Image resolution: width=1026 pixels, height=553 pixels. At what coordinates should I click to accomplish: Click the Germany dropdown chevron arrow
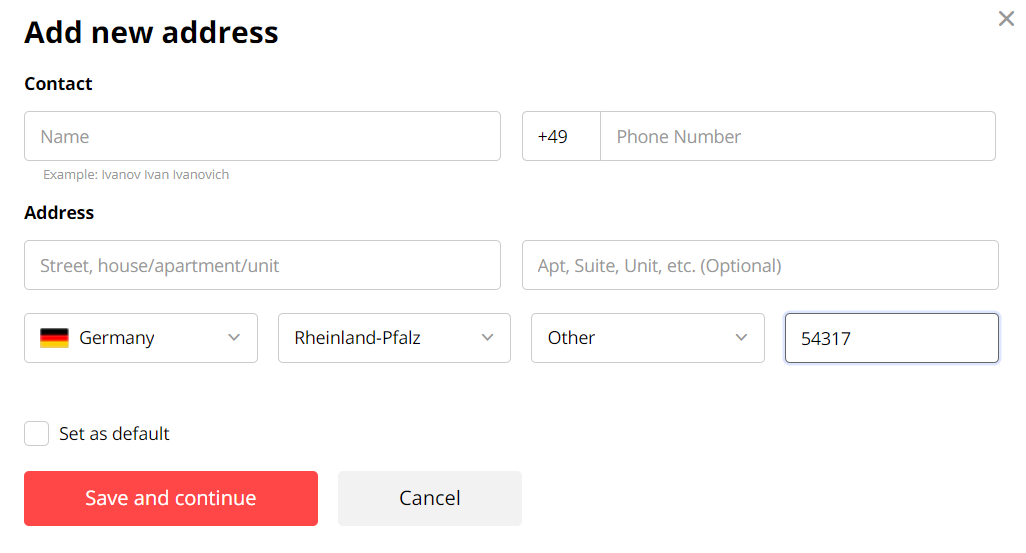pyautogui.click(x=234, y=338)
